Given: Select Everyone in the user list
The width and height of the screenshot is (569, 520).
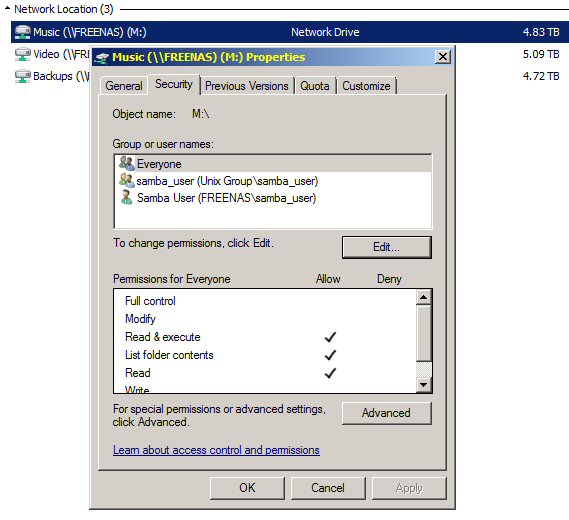Looking at the screenshot, I should coord(273,164).
